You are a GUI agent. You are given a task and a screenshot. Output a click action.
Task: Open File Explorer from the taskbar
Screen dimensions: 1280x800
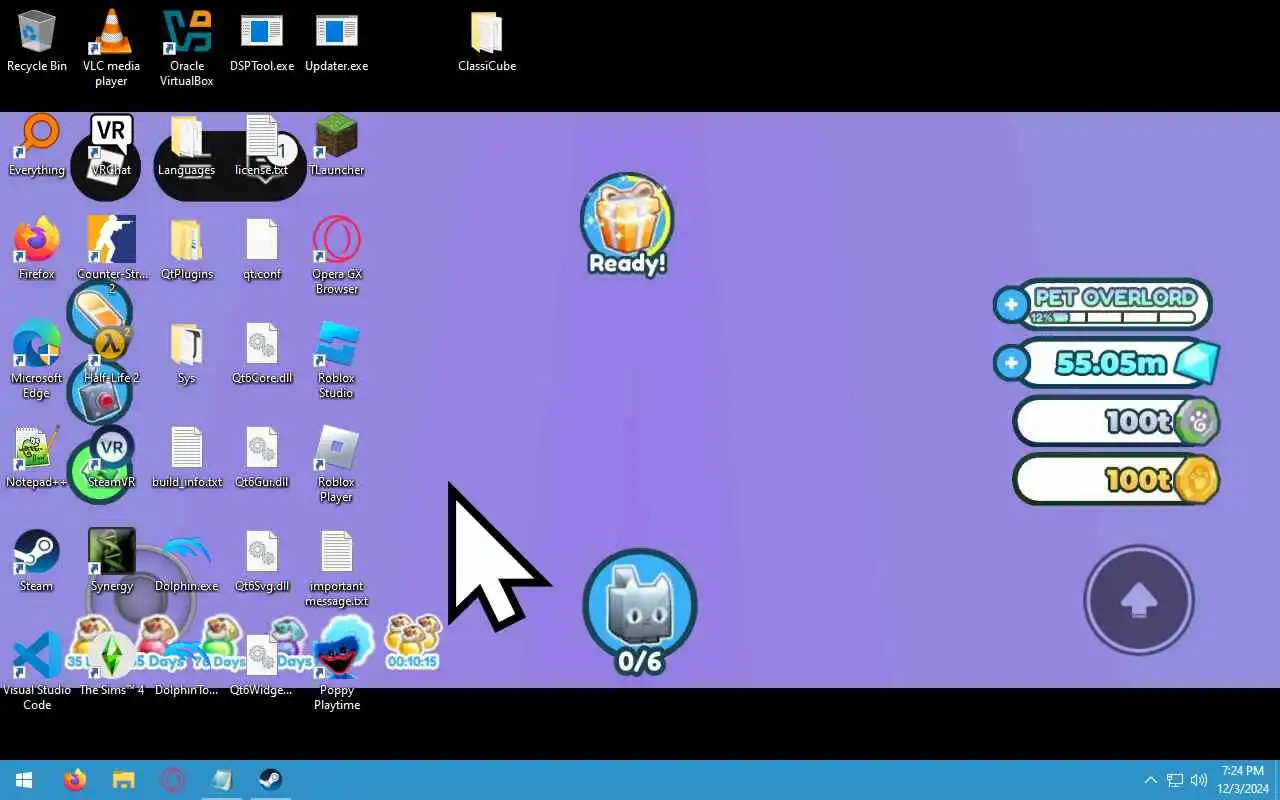pos(123,780)
